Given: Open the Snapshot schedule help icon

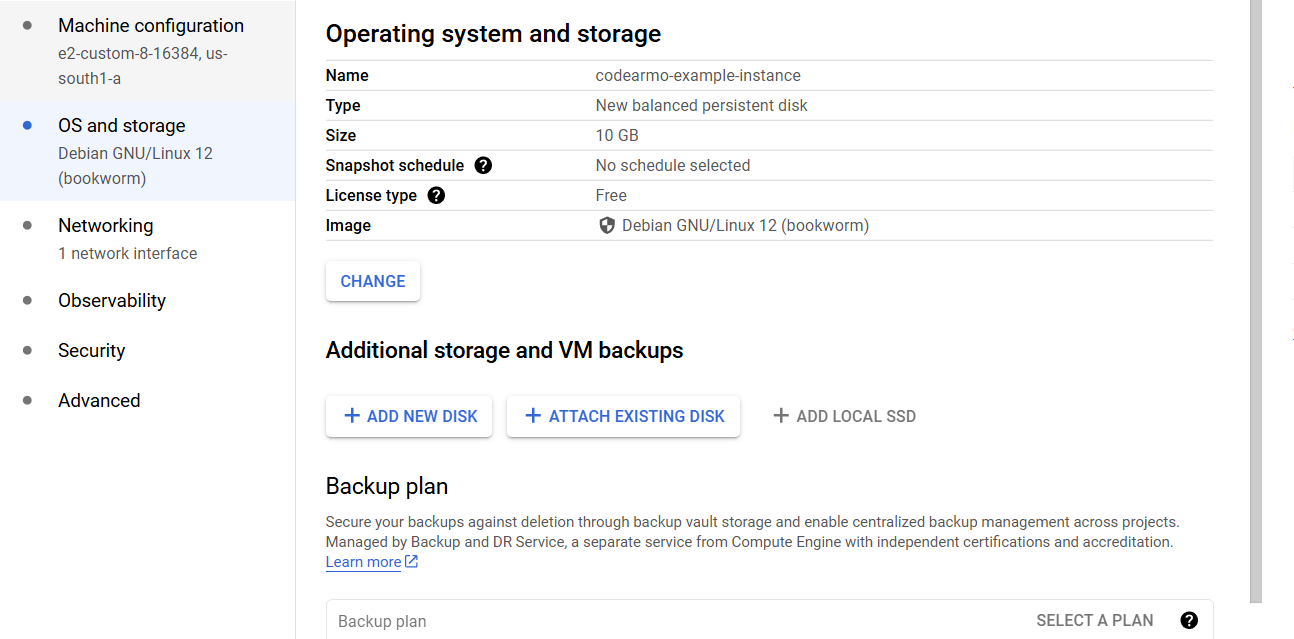Looking at the screenshot, I should 483,165.
